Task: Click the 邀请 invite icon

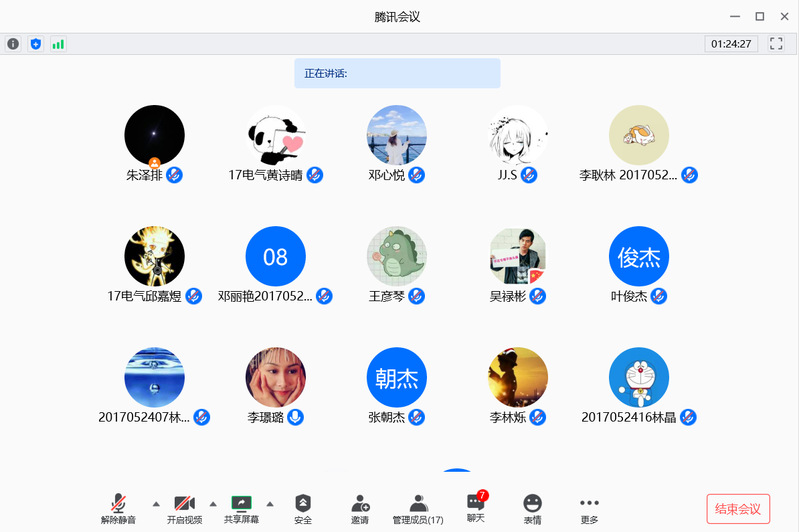Action: click(x=360, y=508)
